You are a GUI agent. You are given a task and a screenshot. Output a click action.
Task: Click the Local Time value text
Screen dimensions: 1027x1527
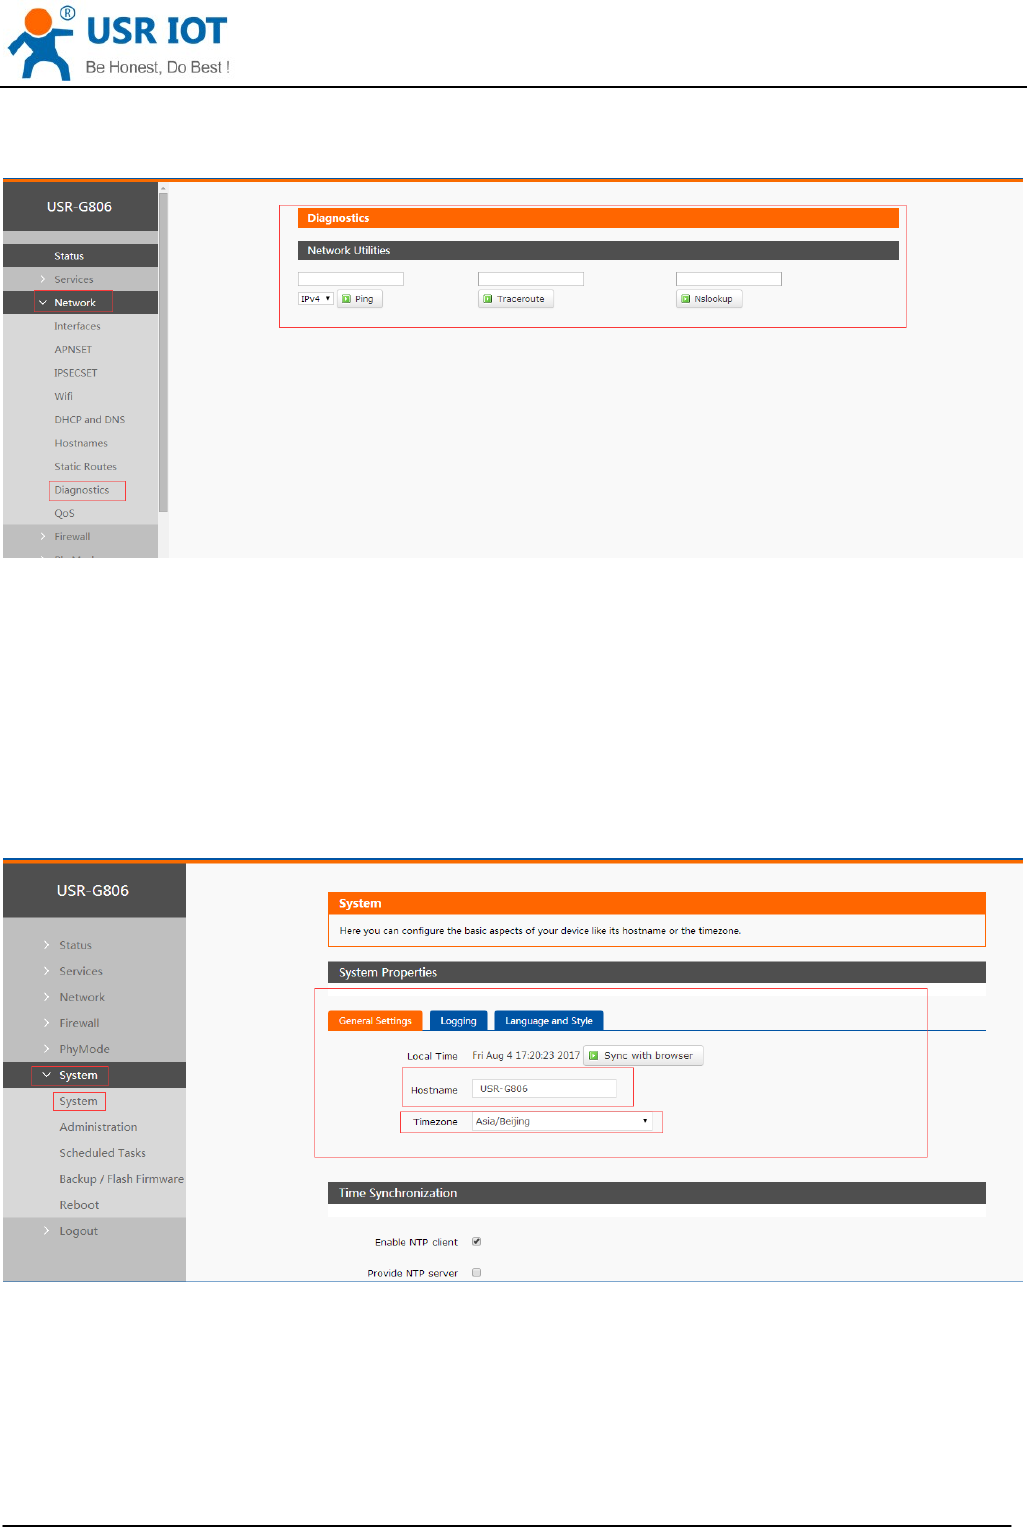(526, 1056)
